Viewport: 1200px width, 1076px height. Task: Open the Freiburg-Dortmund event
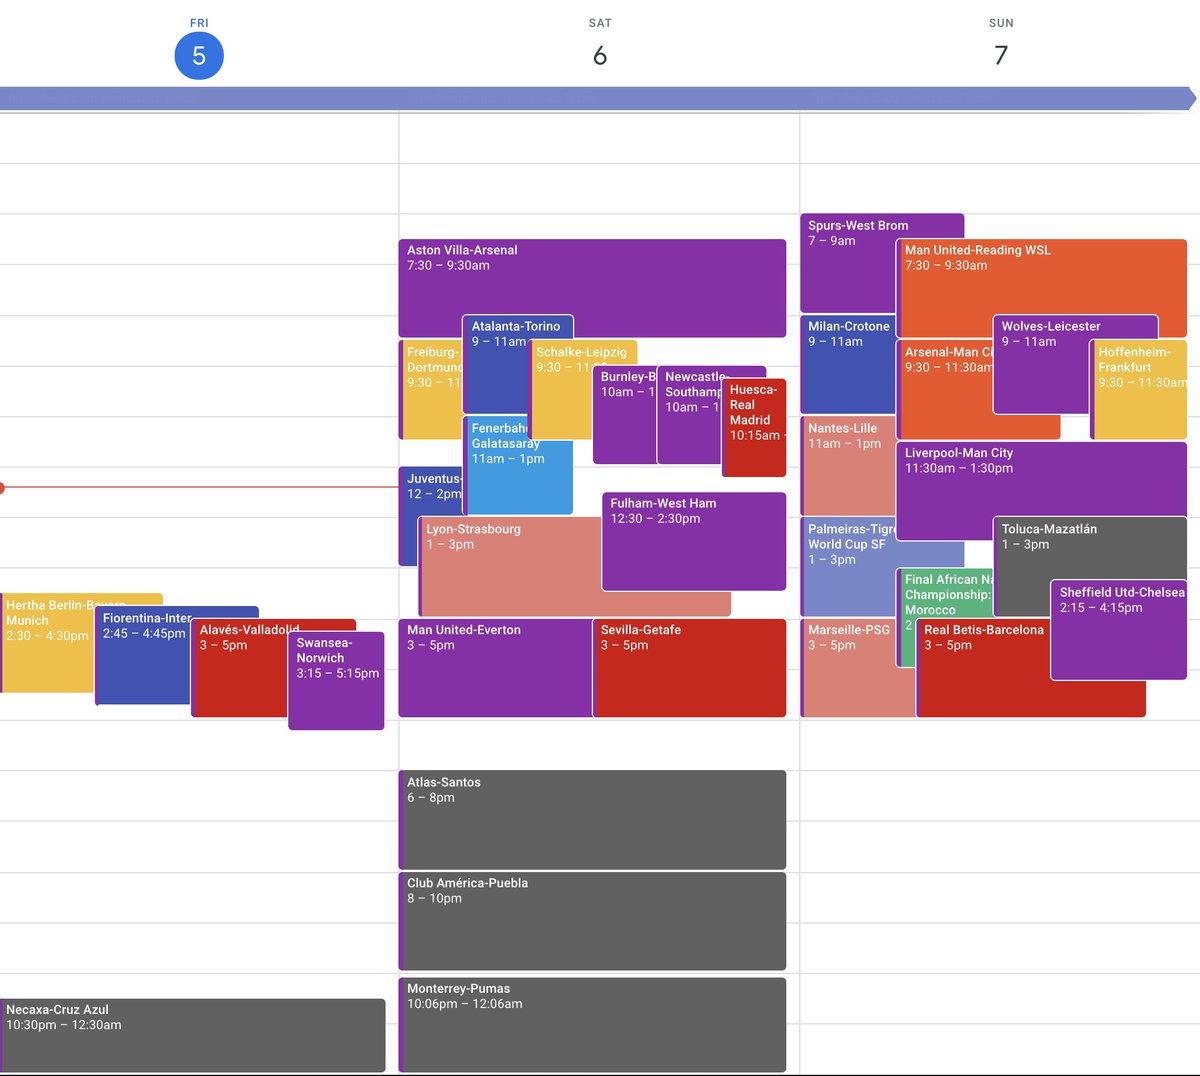[x=430, y=390]
